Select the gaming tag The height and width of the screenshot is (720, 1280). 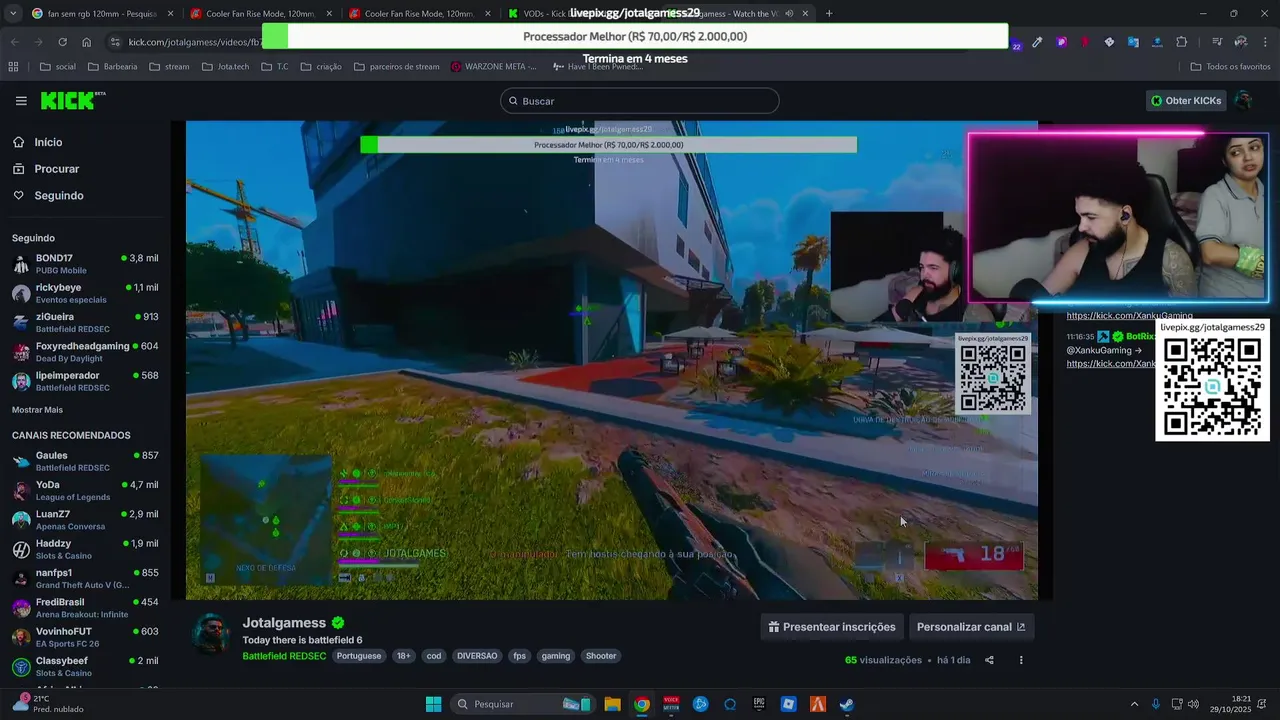(556, 656)
